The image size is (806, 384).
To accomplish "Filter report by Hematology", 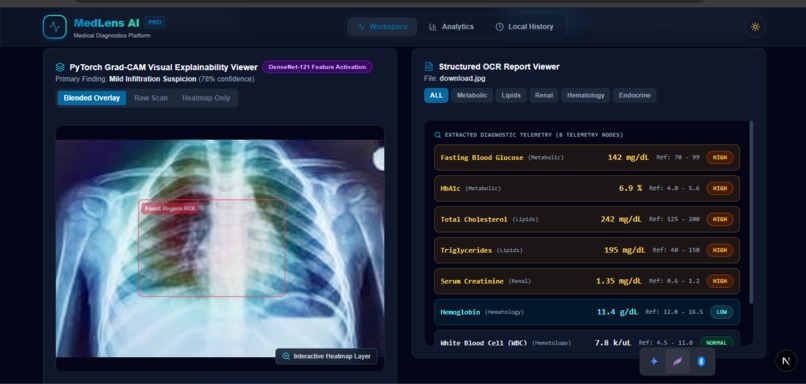I will click(585, 96).
